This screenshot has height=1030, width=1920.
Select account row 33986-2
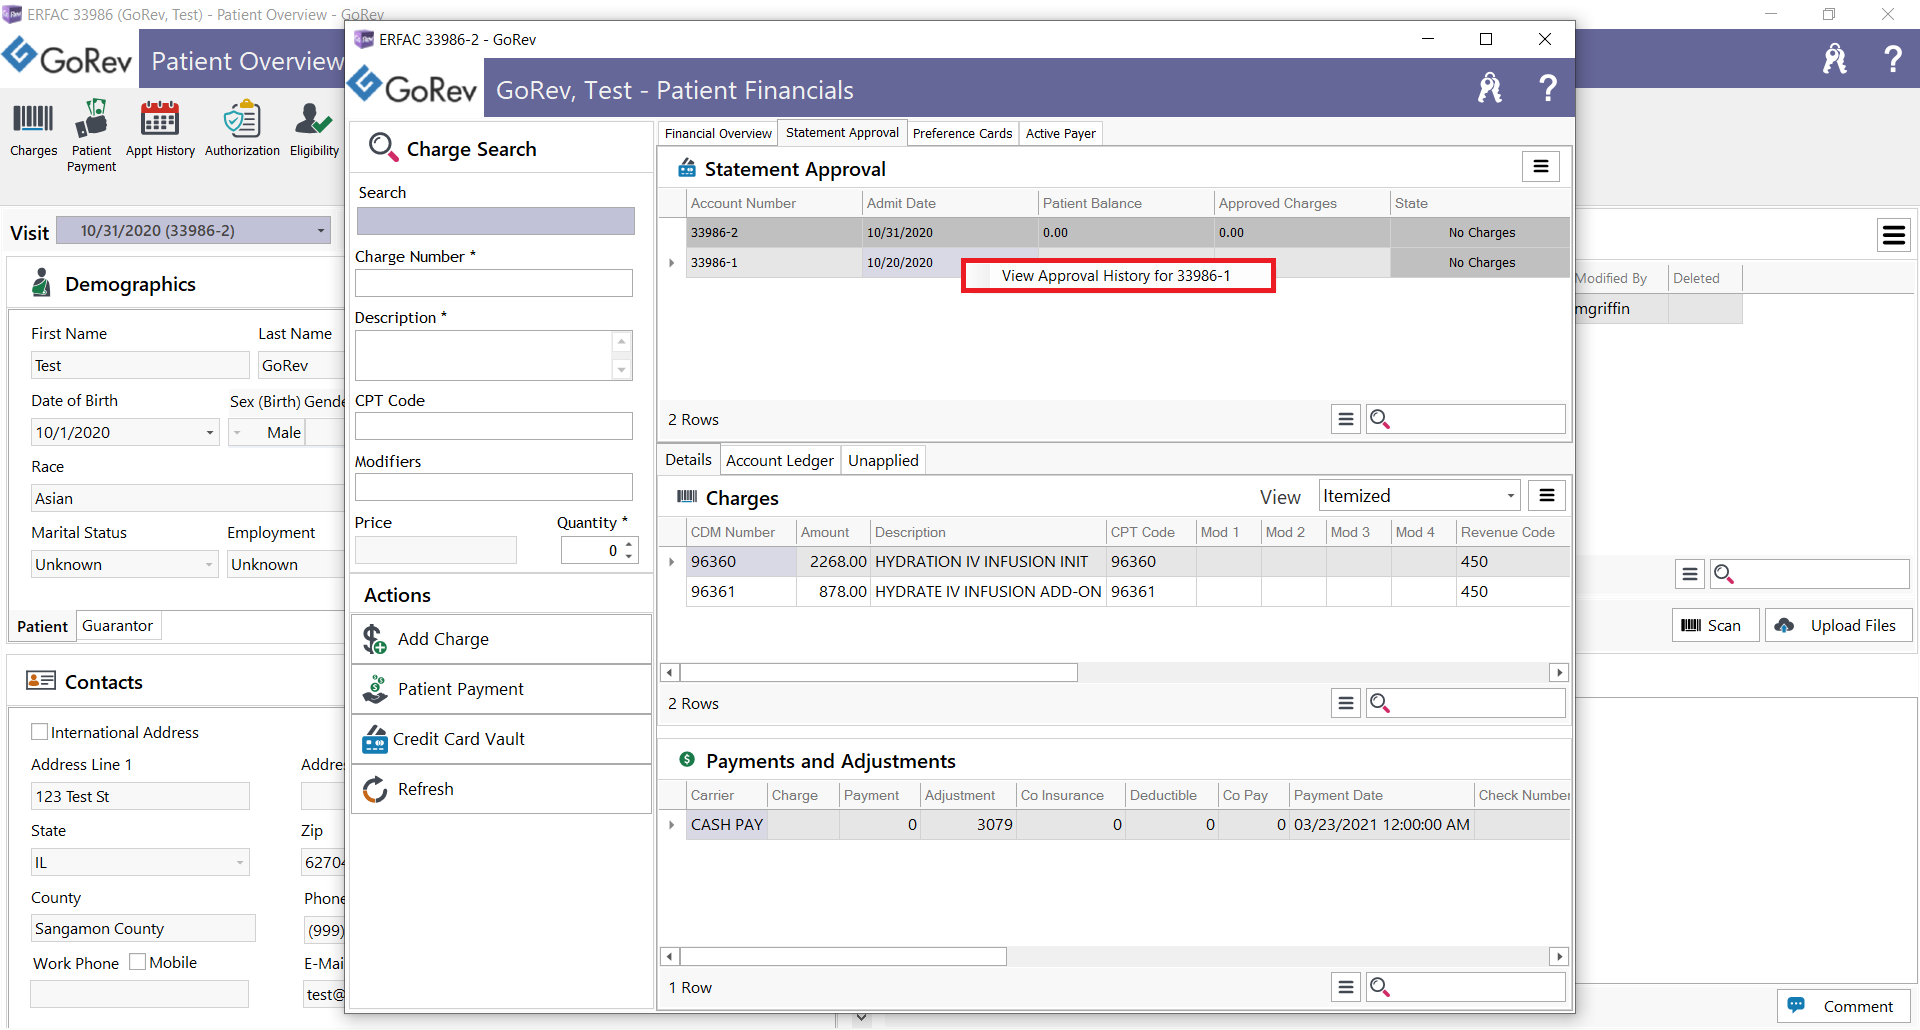[1127, 233]
